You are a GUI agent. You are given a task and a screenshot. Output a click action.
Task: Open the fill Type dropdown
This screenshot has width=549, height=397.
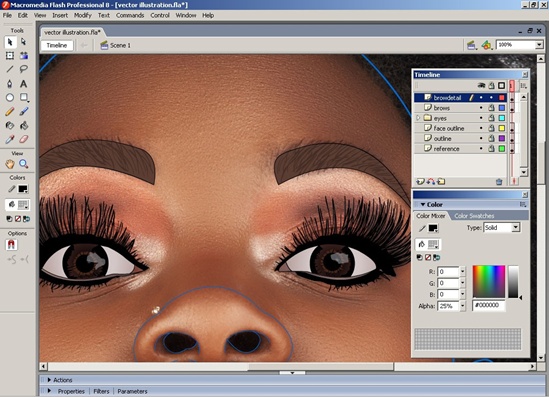(515, 228)
